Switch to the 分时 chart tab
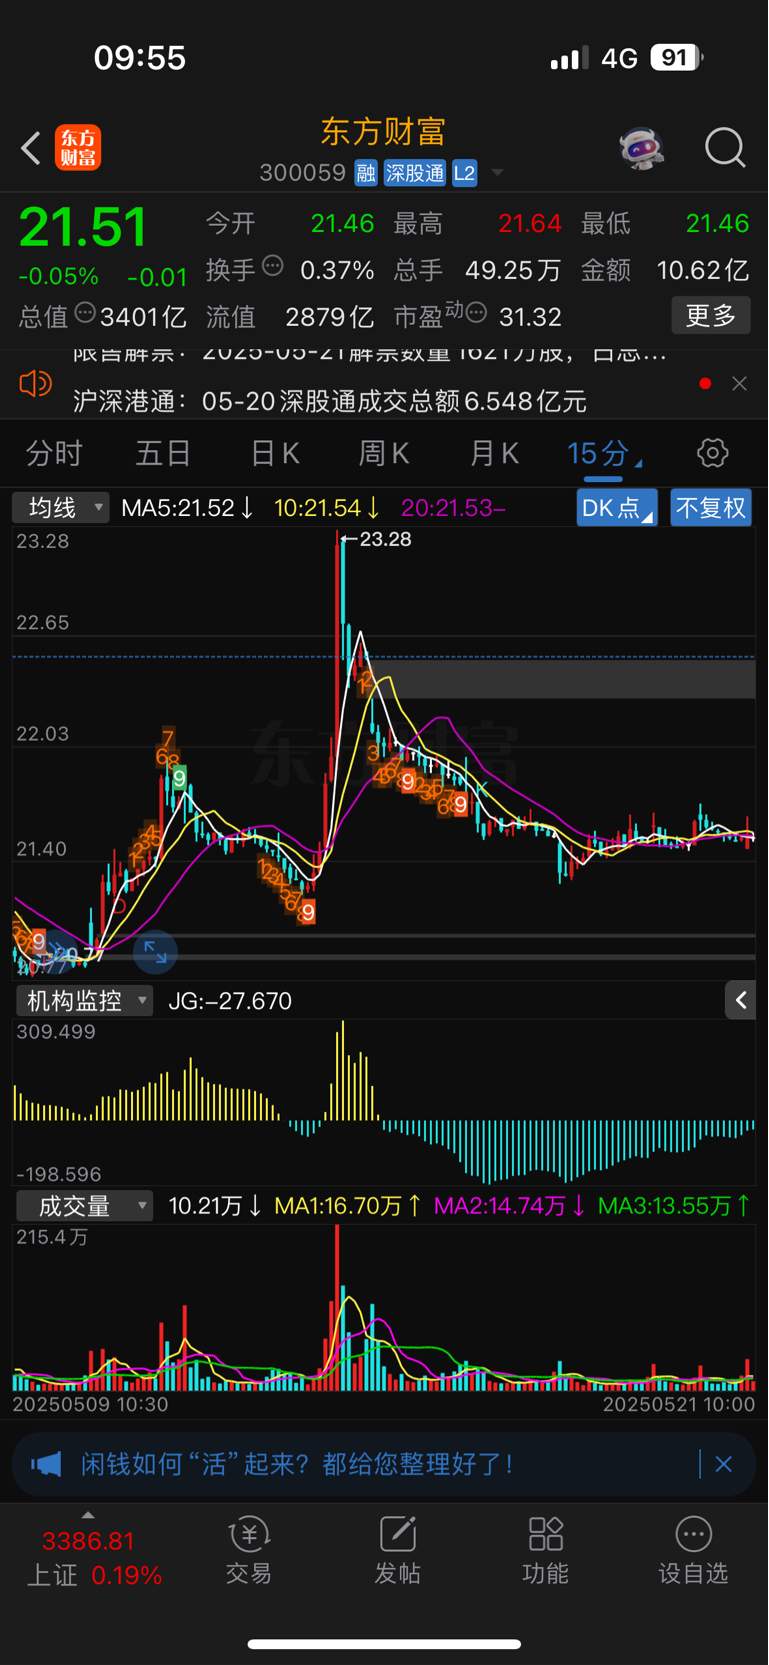Screen dimensions: 769x1665 pos(54,454)
